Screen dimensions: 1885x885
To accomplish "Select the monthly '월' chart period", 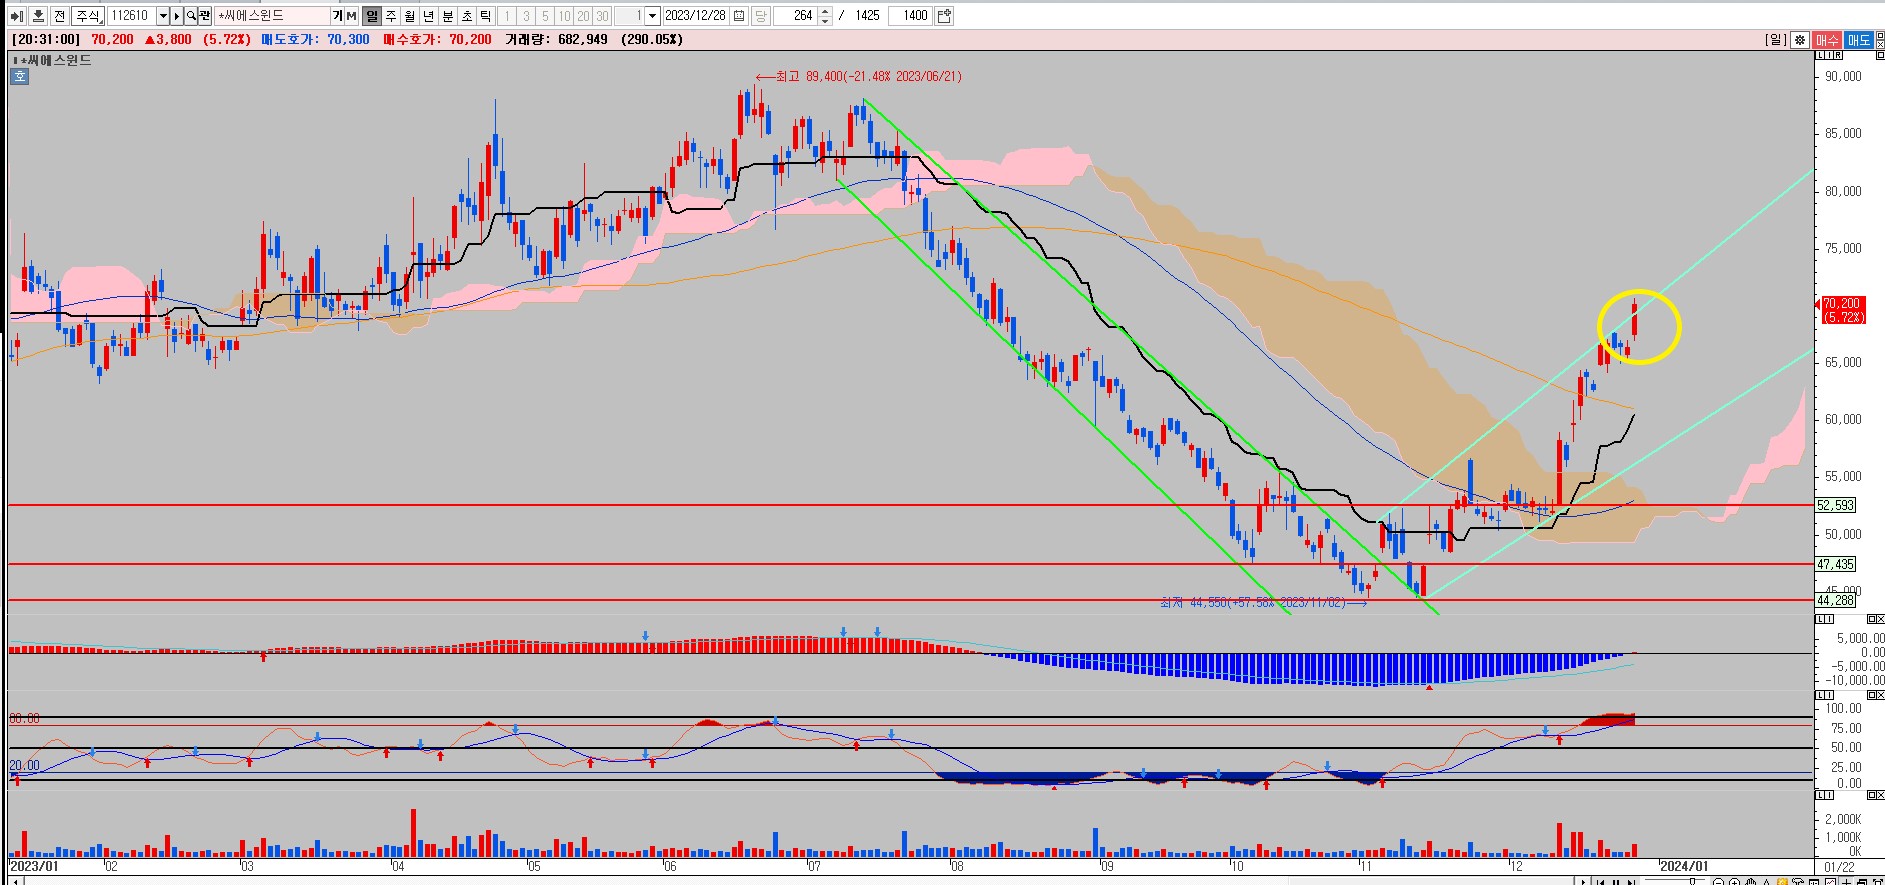I will click(410, 16).
